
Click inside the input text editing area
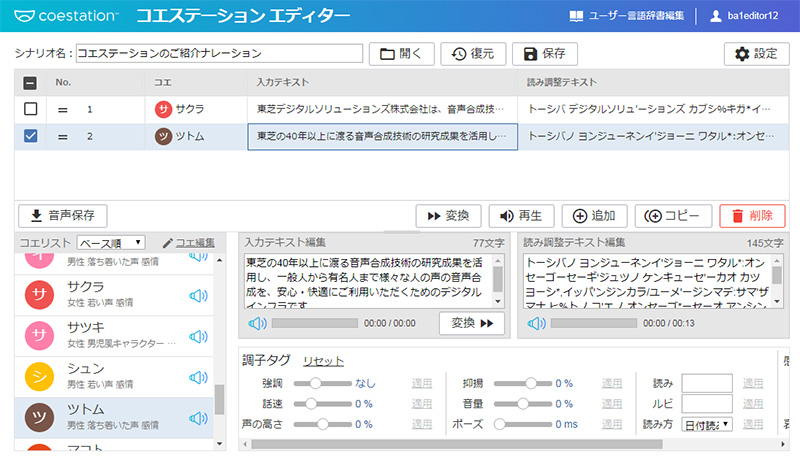click(368, 281)
